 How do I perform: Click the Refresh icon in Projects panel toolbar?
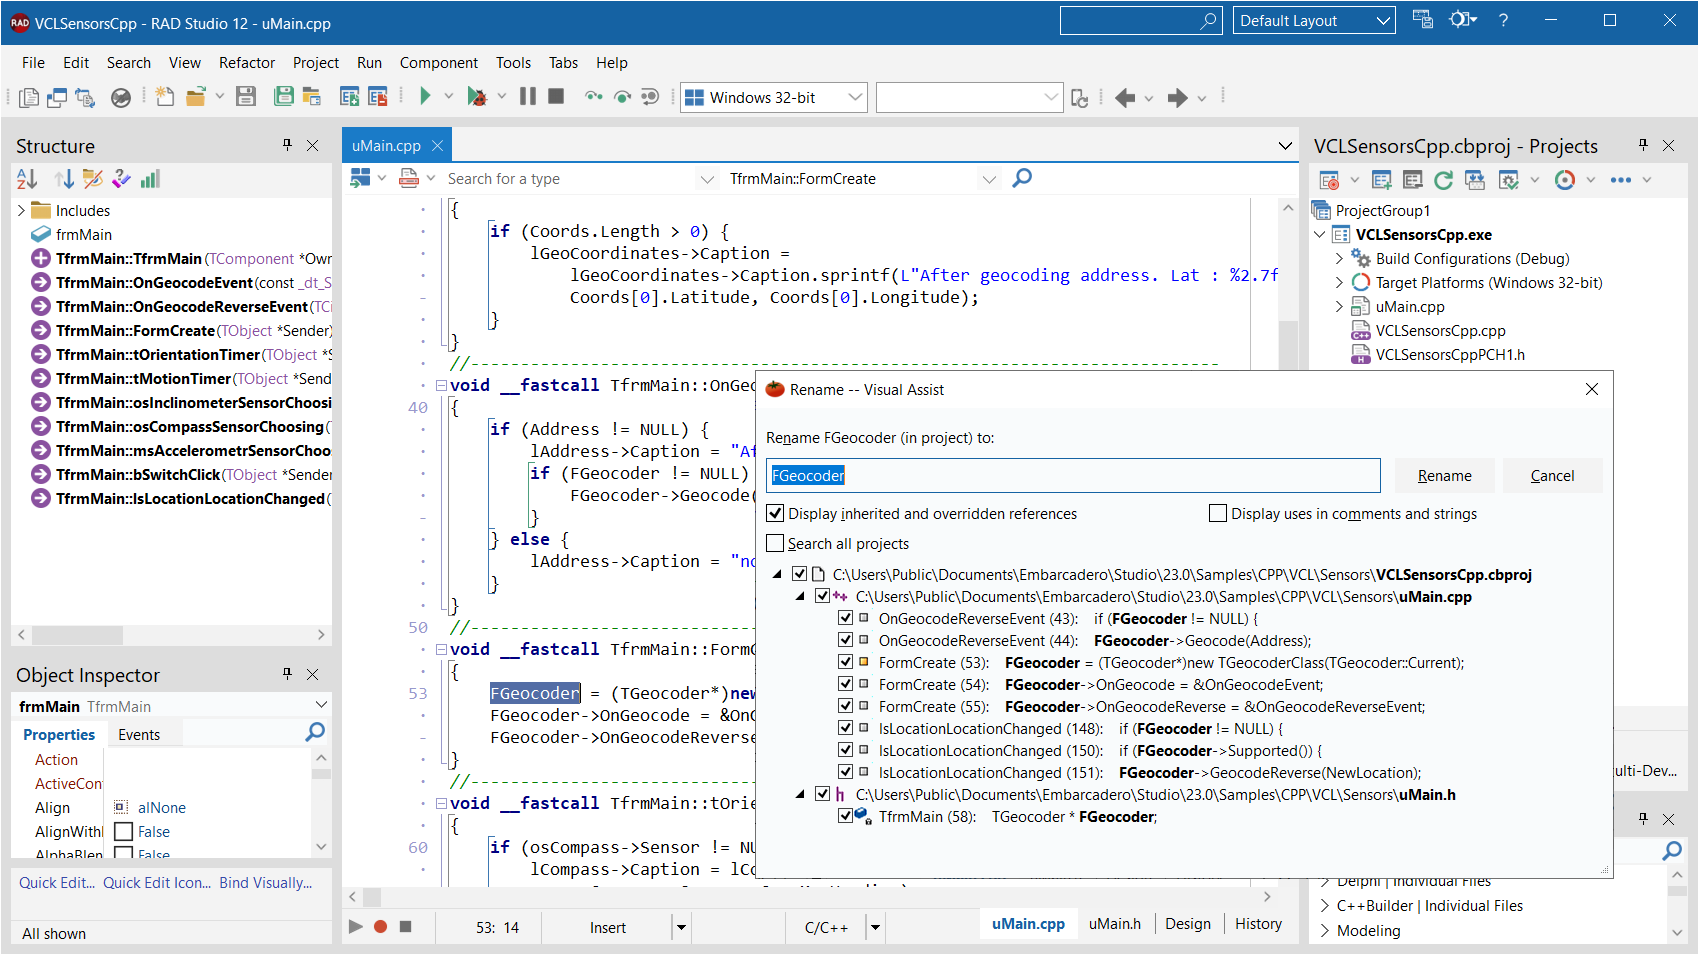tap(1443, 180)
